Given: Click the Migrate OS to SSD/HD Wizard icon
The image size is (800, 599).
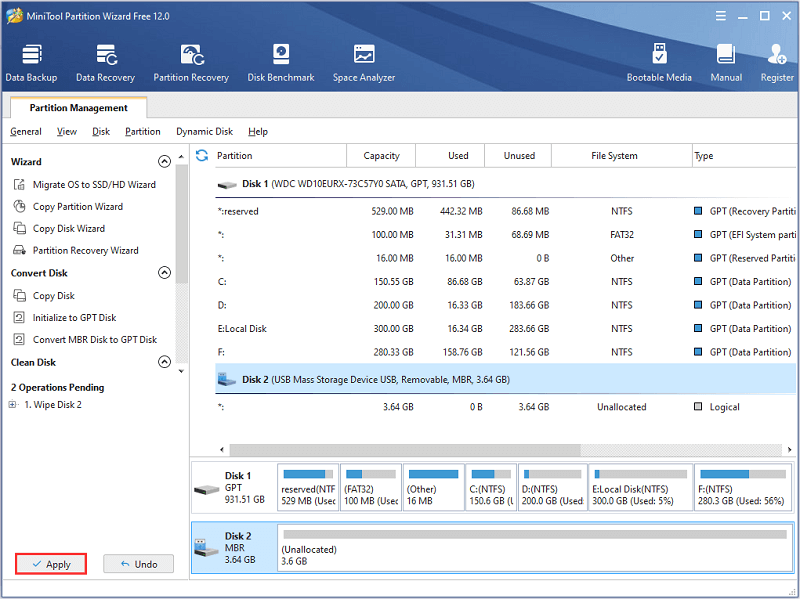Looking at the screenshot, I should [x=19, y=184].
